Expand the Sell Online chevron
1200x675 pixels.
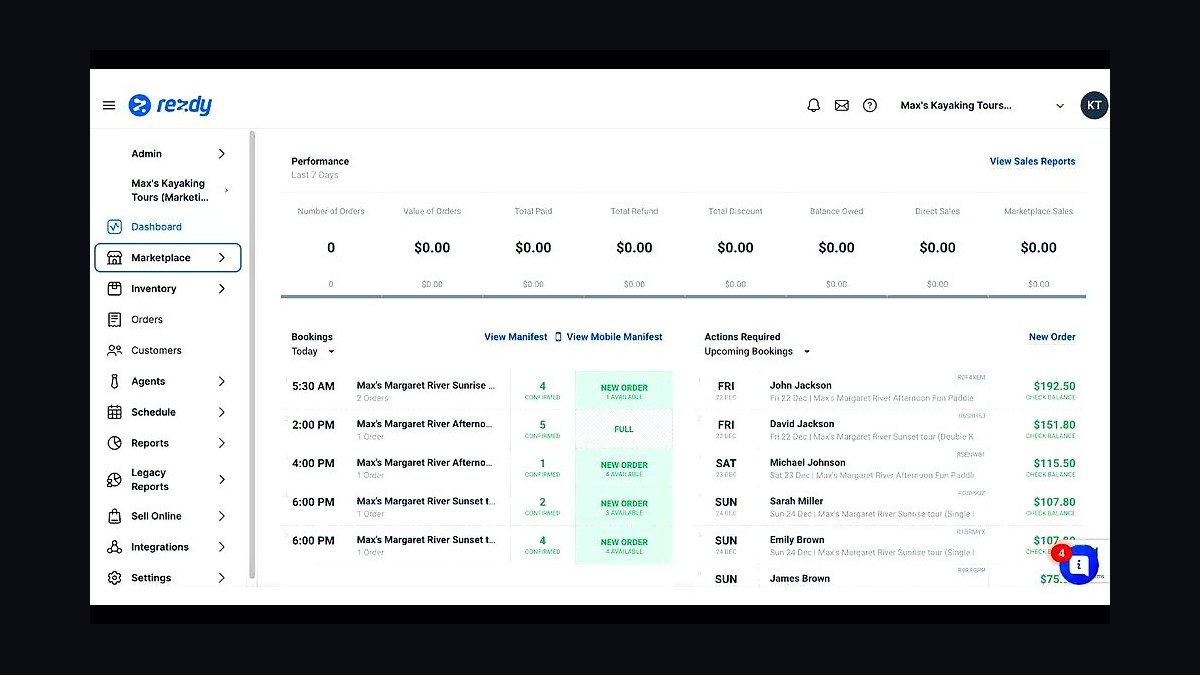pyautogui.click(x=221, y=516)
